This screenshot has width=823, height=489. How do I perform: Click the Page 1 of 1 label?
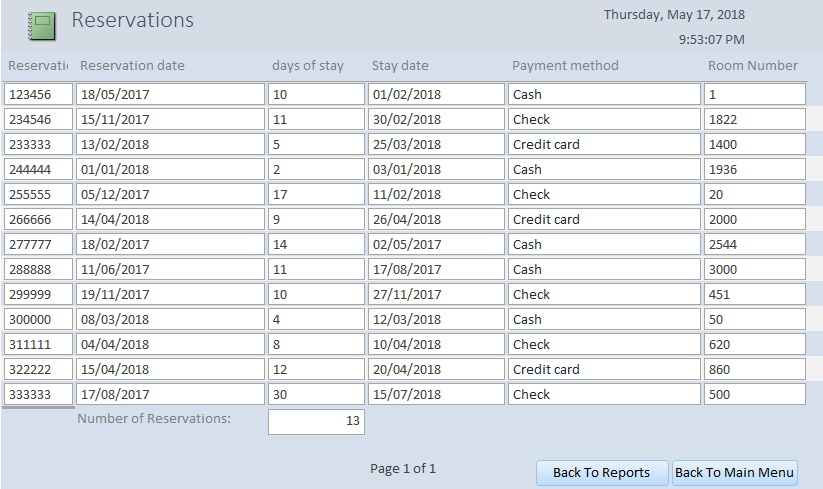click(403, 468)
